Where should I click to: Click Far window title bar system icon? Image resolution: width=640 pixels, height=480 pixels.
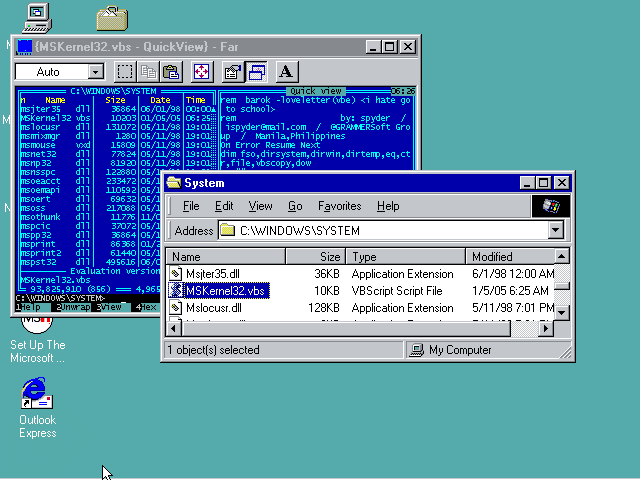24,47
